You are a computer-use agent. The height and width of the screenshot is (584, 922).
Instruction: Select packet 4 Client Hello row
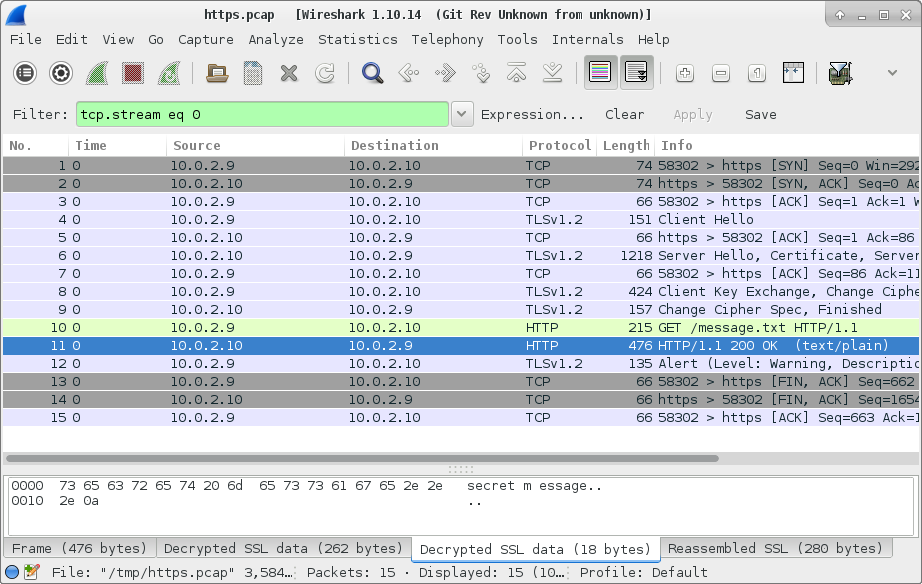[x=461, y=219]
